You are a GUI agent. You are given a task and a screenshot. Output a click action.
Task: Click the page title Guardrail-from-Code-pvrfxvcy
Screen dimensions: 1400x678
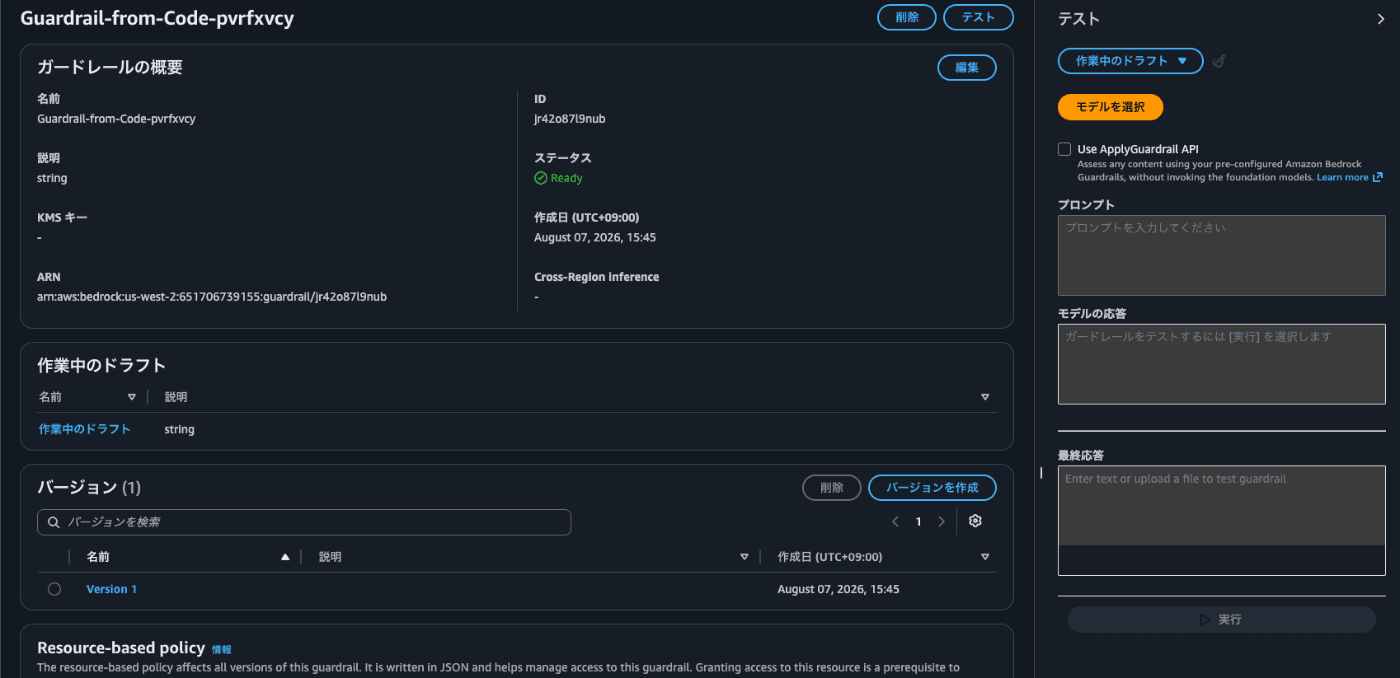coord(157,18)
